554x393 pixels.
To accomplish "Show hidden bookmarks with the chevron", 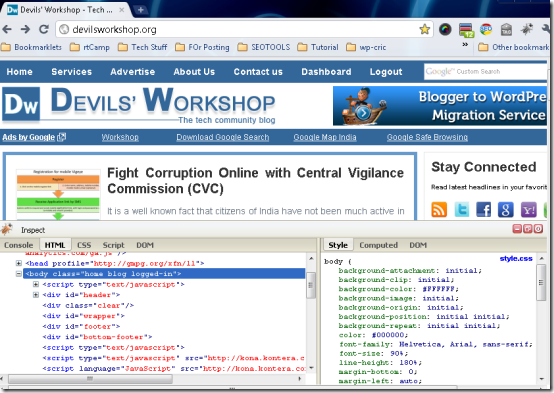I will click(x=465, y=45).
